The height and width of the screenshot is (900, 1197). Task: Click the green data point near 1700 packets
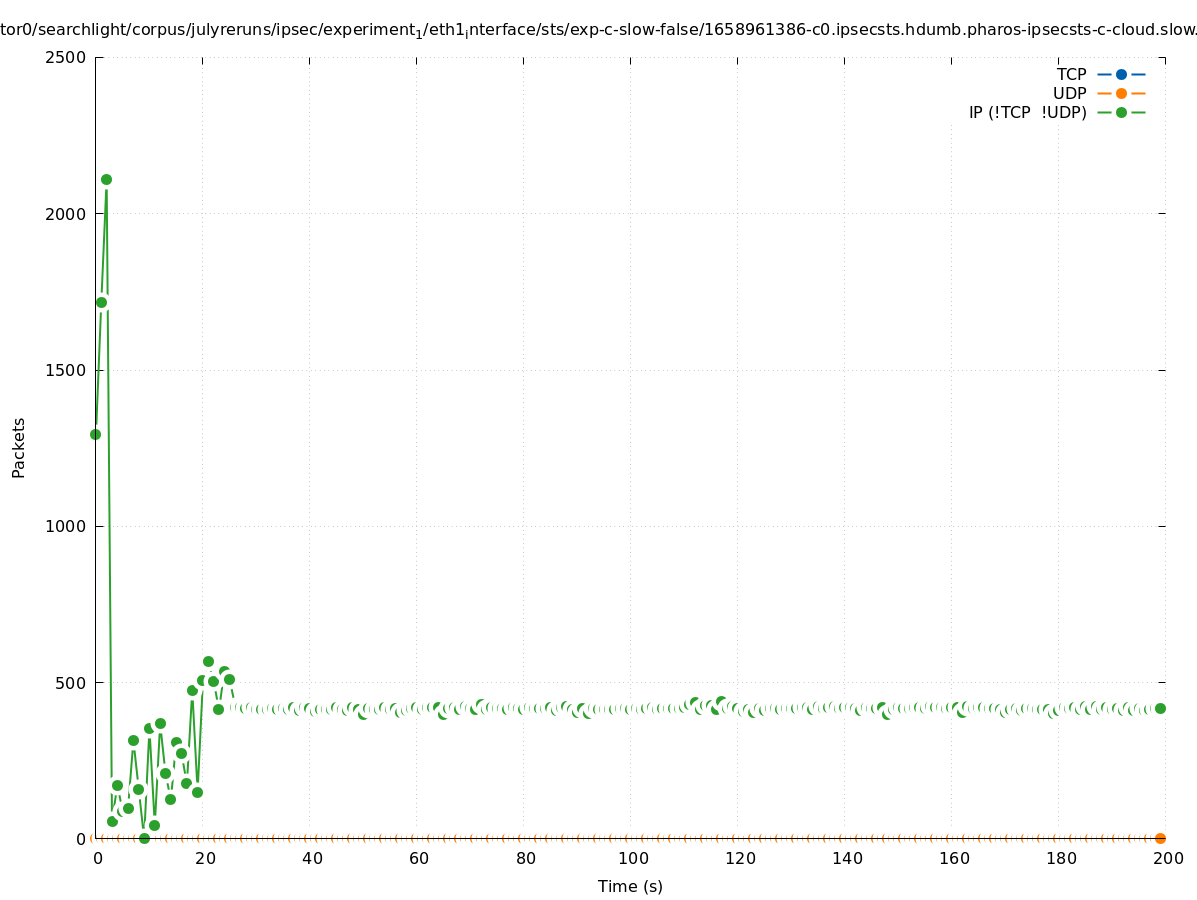click(101, 302)
